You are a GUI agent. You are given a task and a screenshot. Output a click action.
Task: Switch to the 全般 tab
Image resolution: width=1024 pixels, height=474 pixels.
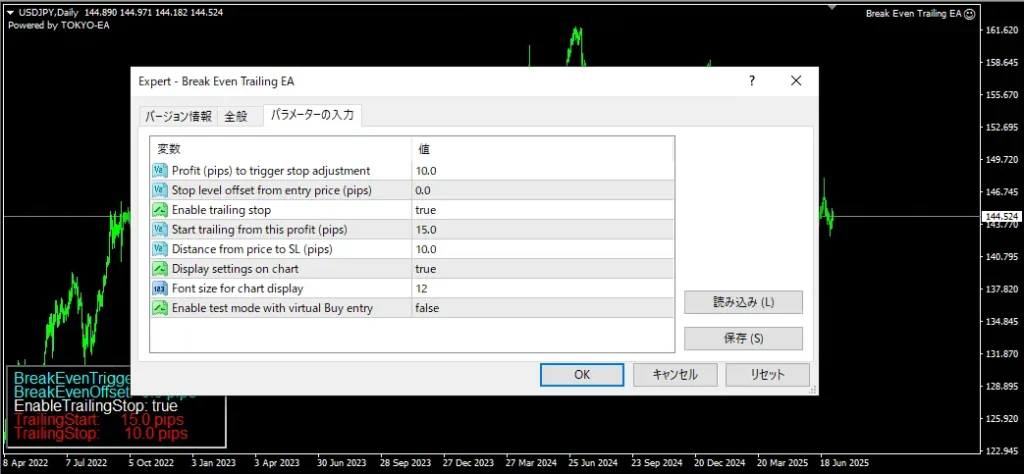point(236,117)
